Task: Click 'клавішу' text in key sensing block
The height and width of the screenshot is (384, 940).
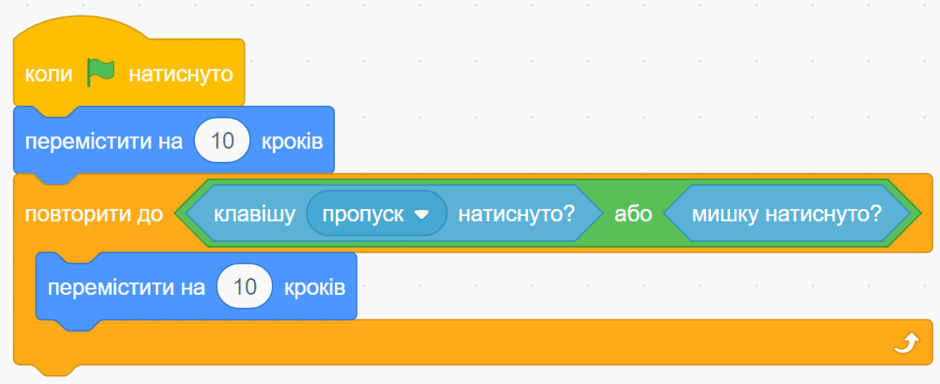Action: (x=255, y=214)
